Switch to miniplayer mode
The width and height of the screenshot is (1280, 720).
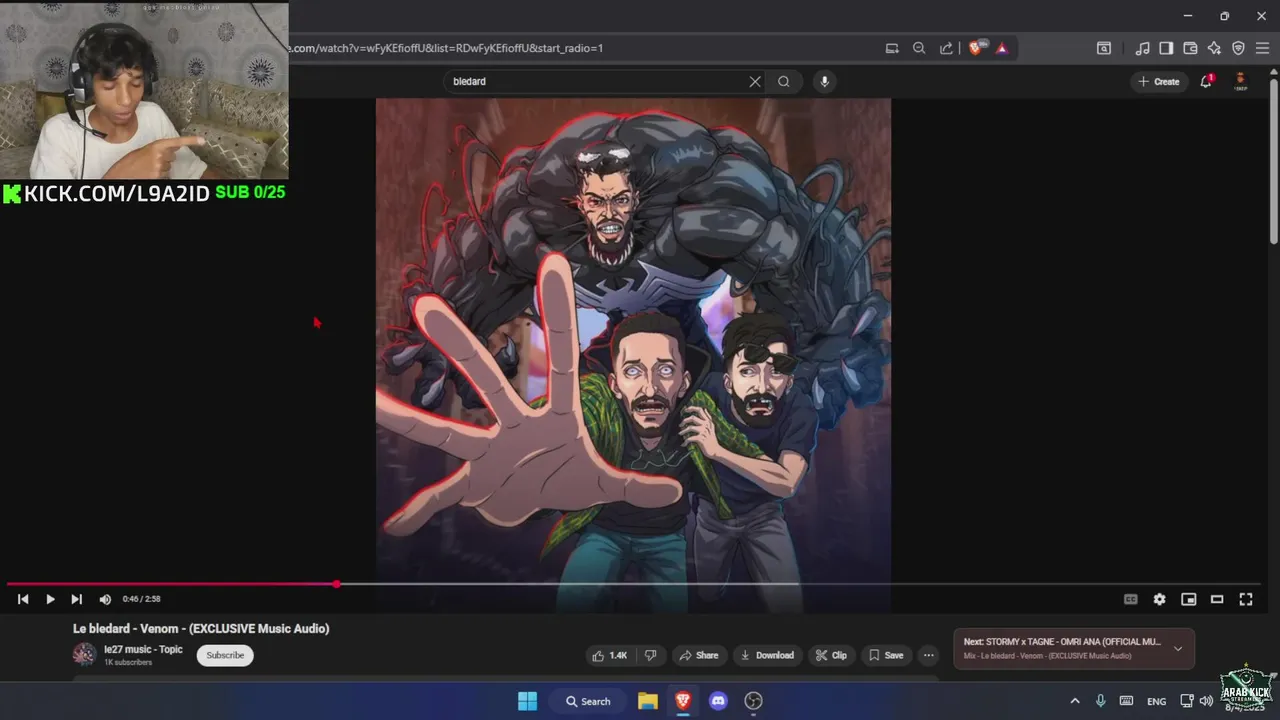[x=1188, y=599]
